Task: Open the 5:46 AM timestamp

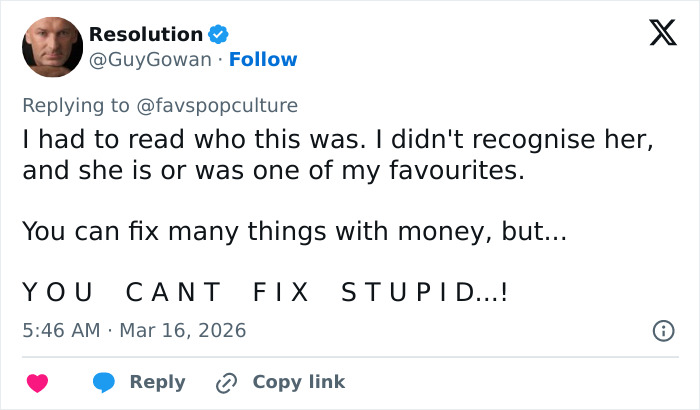Action: pyautogui.click(x=63, y=330)
